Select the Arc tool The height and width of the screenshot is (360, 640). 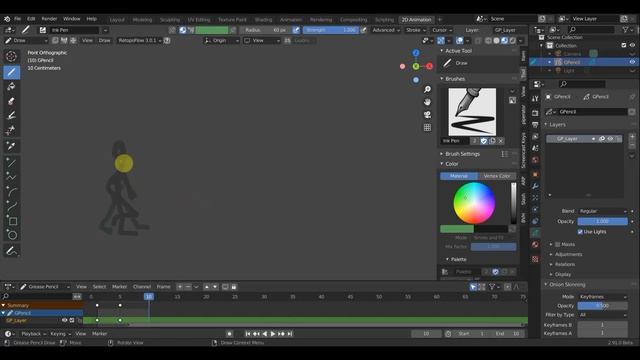click(11, 191)
